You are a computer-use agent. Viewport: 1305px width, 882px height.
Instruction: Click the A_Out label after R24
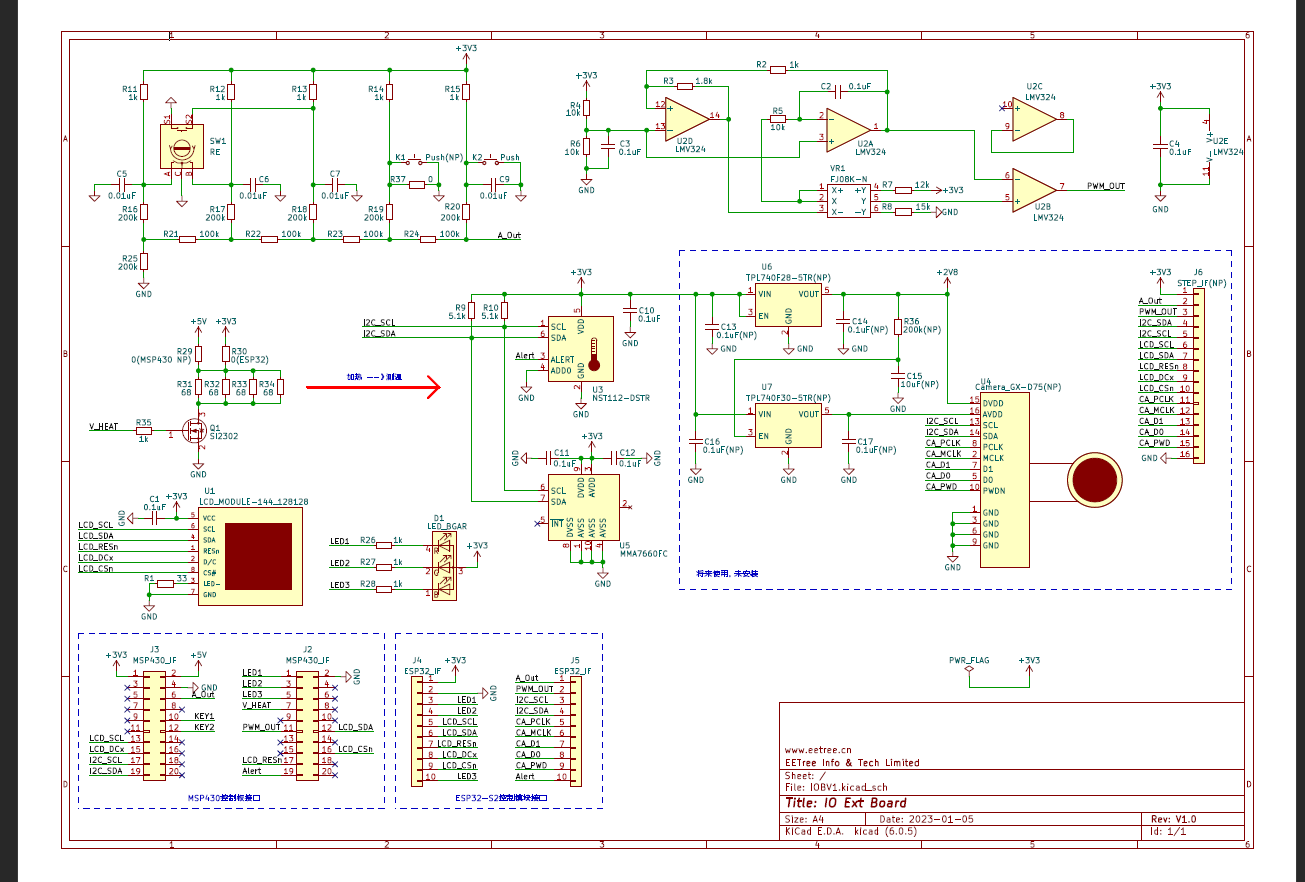(x=509, y=236)
